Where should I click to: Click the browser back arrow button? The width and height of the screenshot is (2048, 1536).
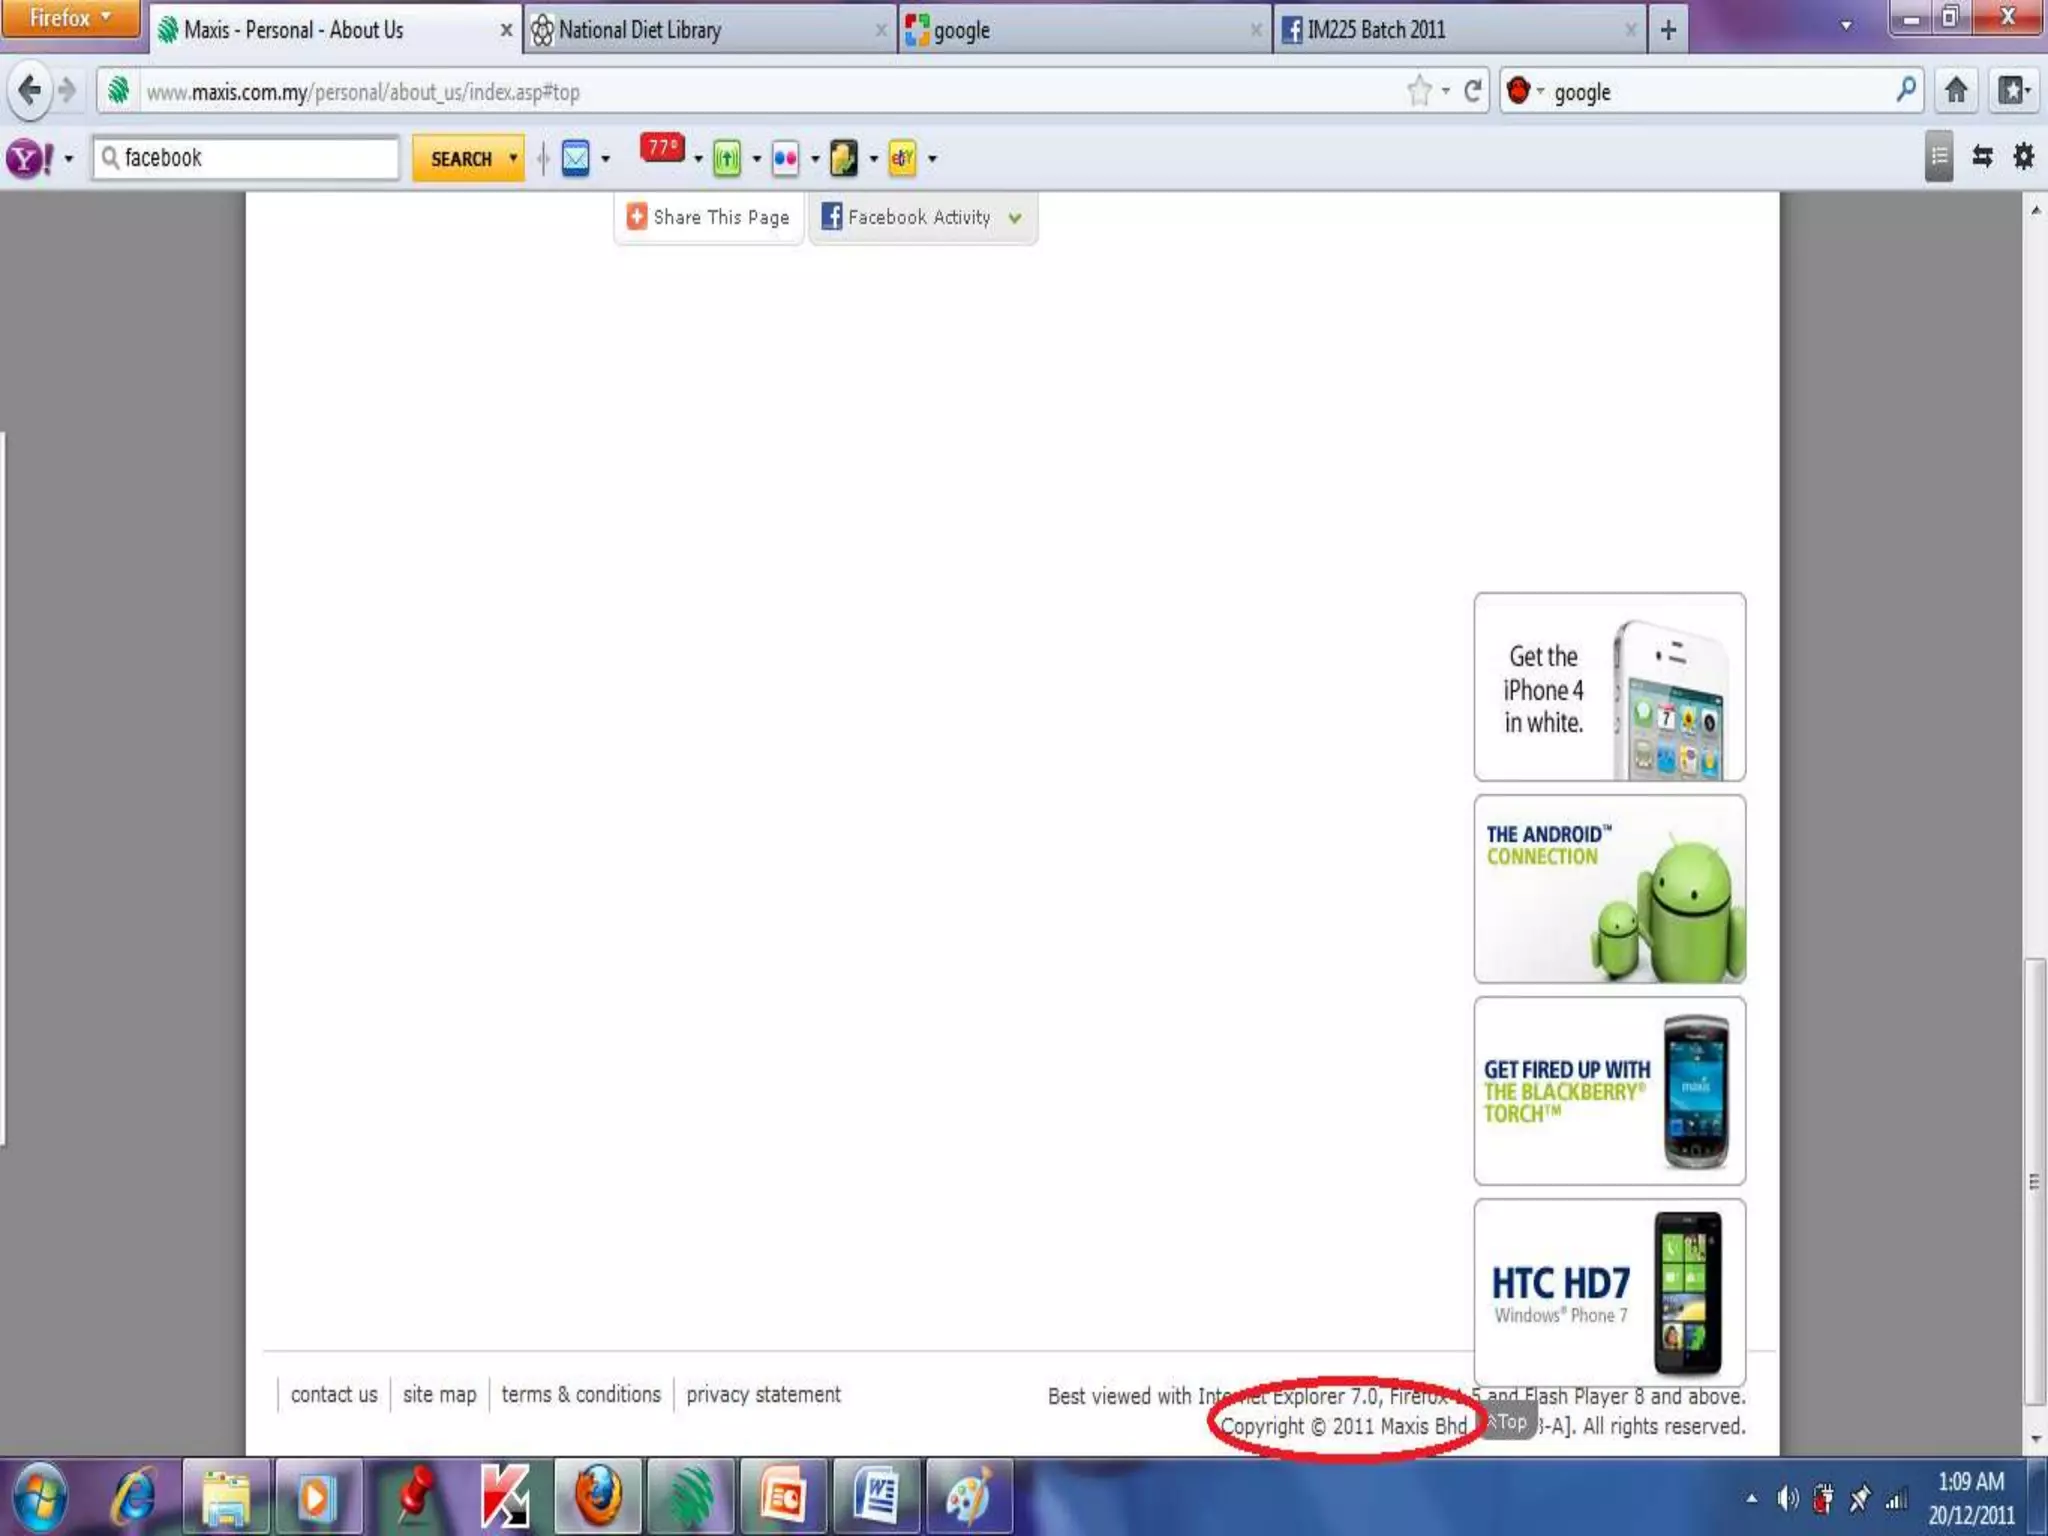(x=30, y=91)
